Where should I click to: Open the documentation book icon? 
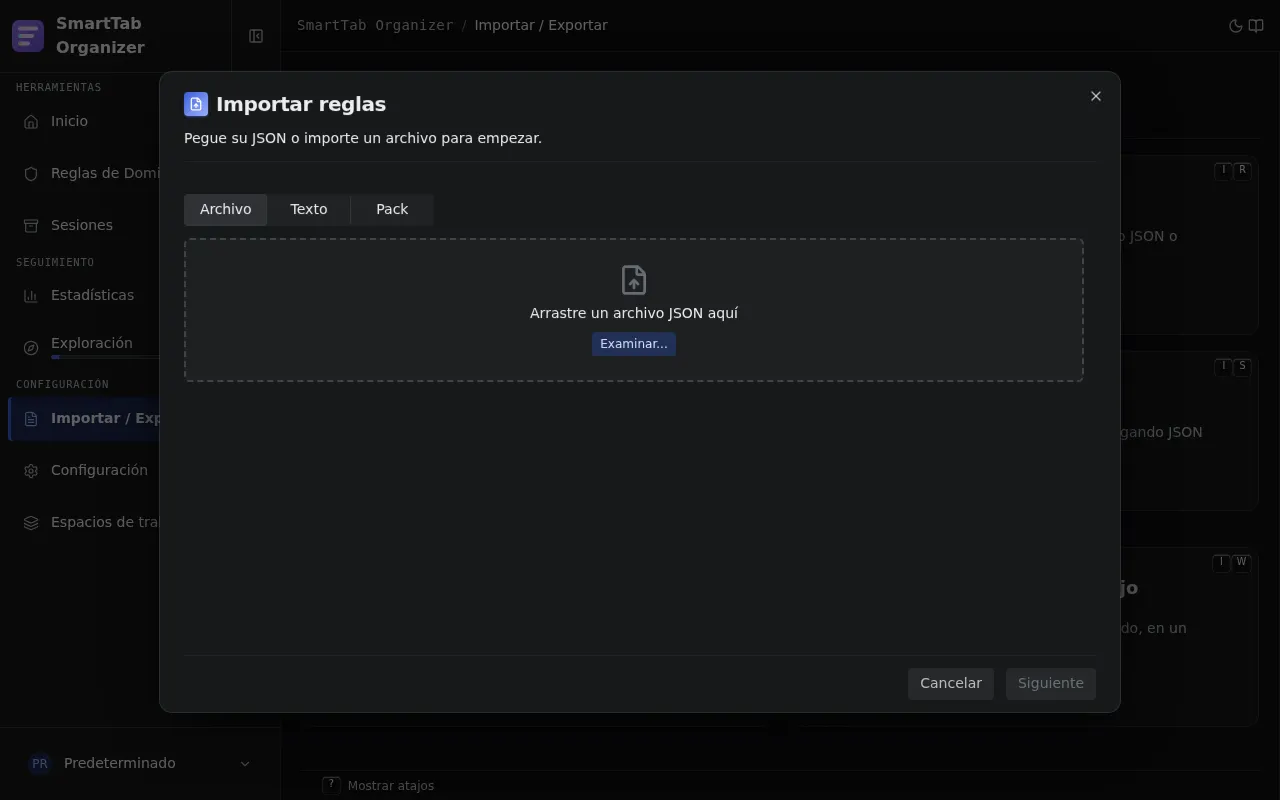[x=1256, y=26]
